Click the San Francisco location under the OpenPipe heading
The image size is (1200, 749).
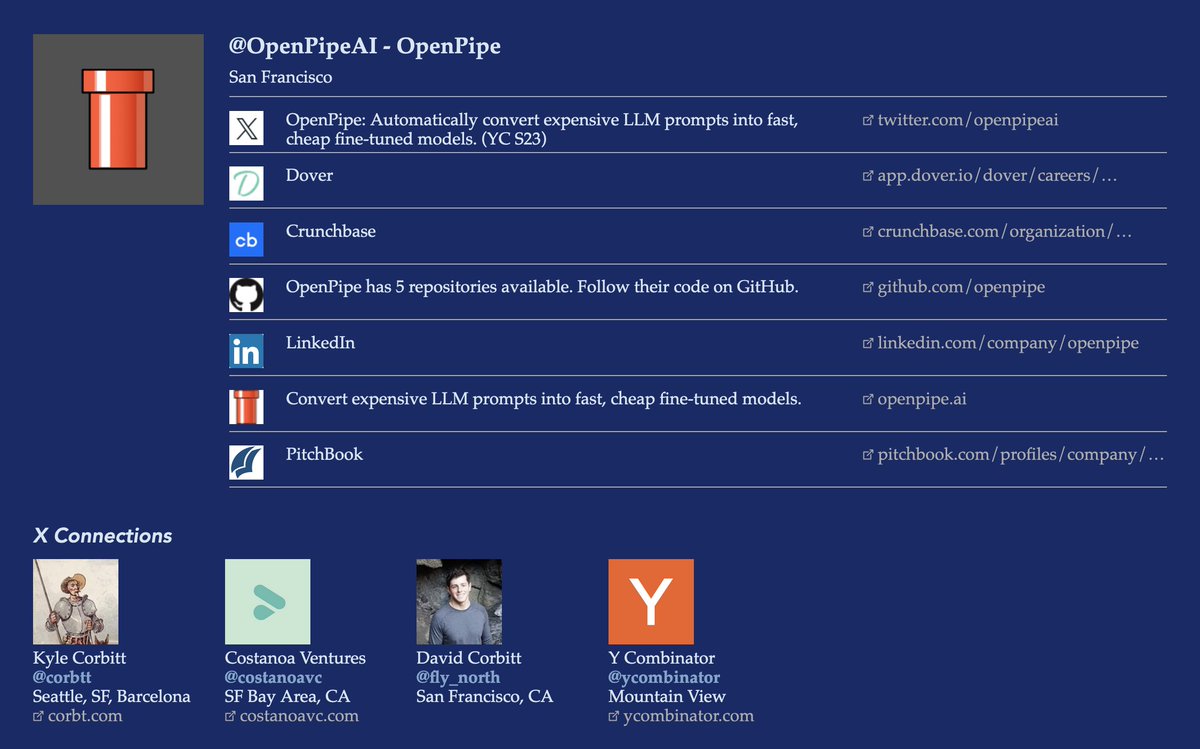[281, 77]
